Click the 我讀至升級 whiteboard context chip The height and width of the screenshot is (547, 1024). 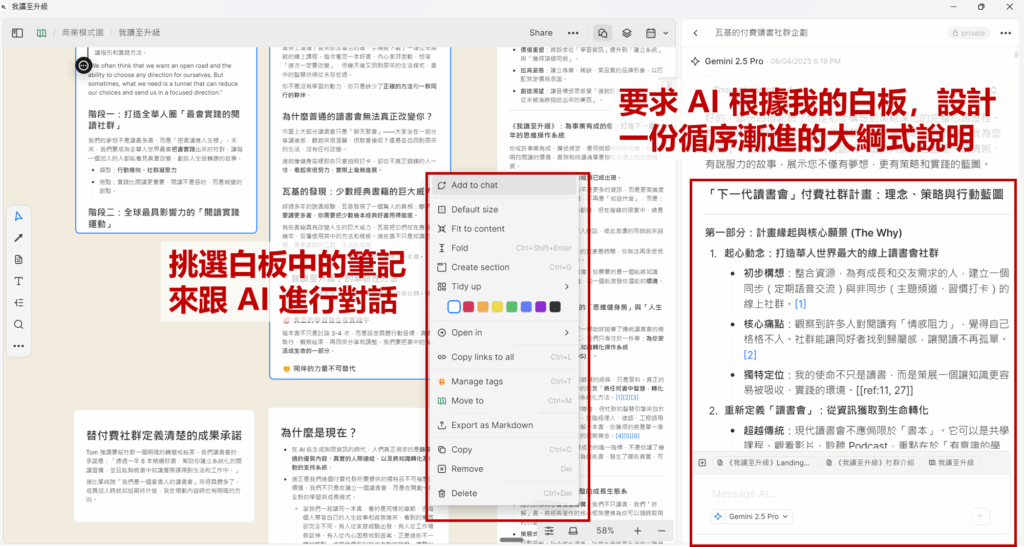pos(951,463)
